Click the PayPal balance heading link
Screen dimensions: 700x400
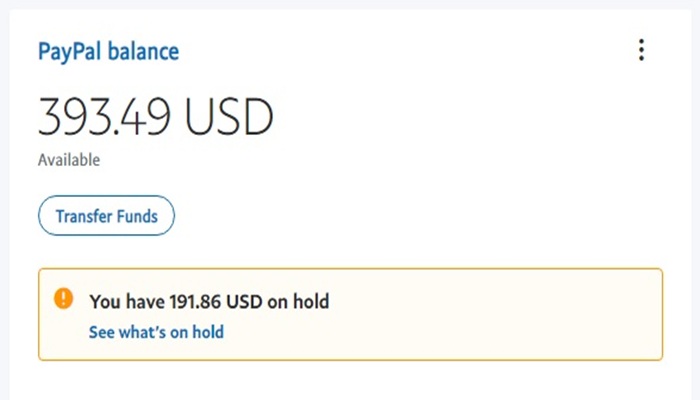coord(108,51)
